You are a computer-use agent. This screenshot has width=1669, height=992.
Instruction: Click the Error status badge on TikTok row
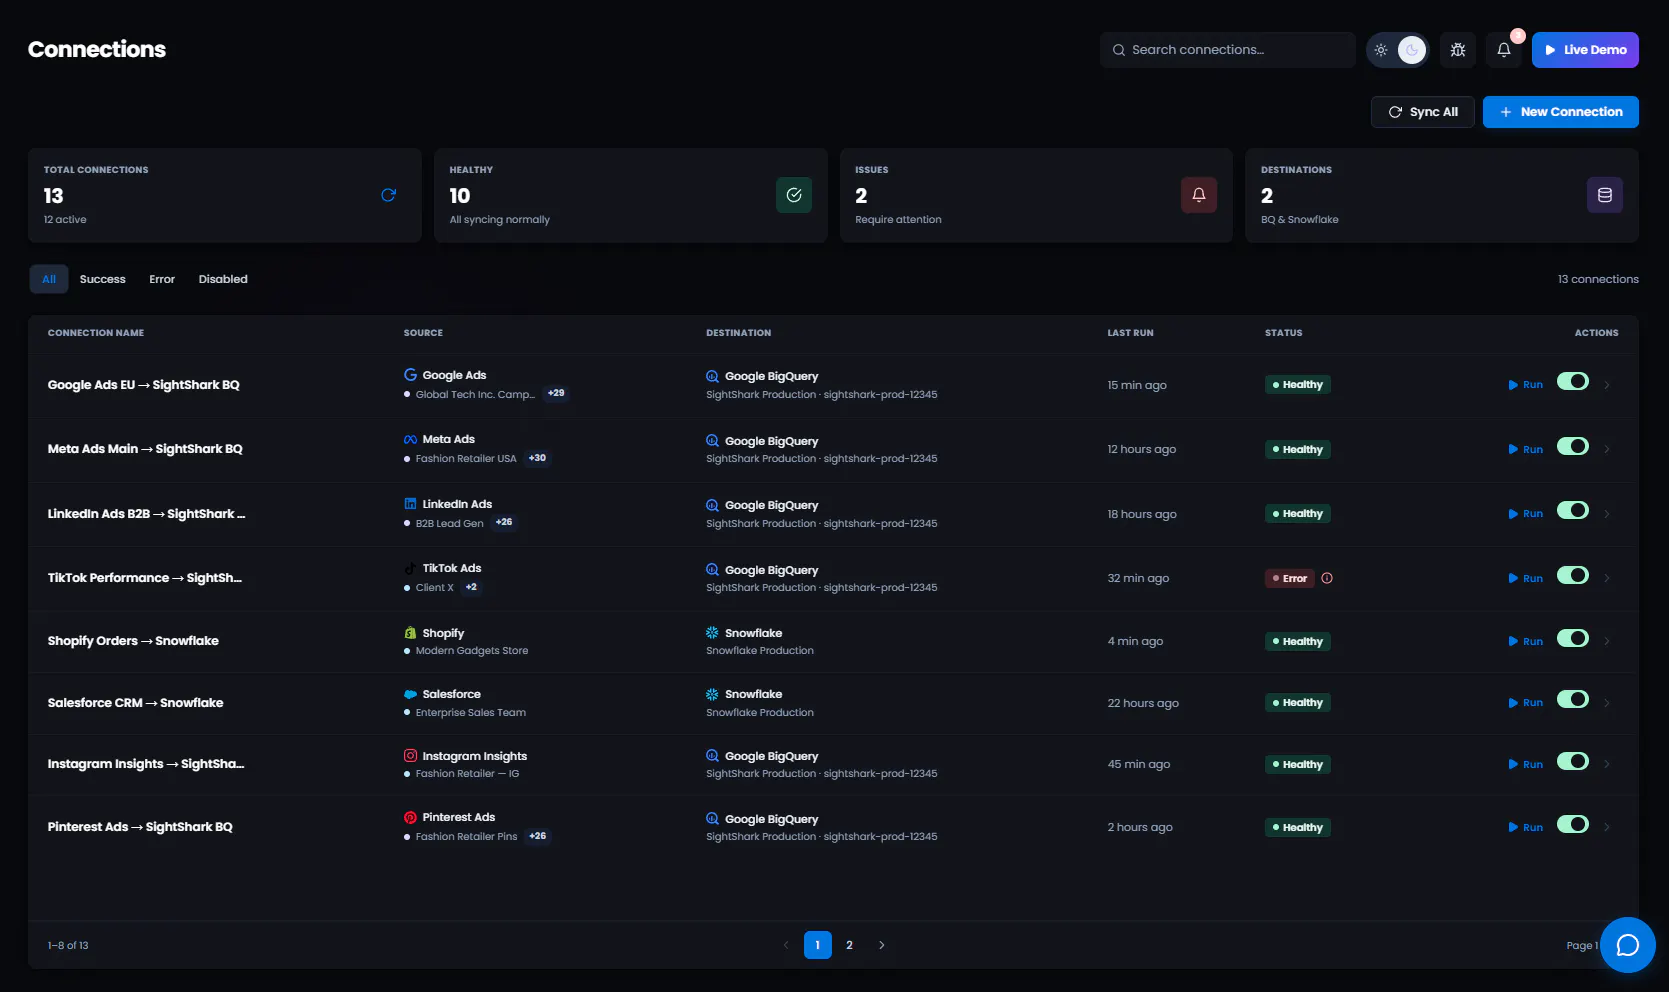point(1290,578)
